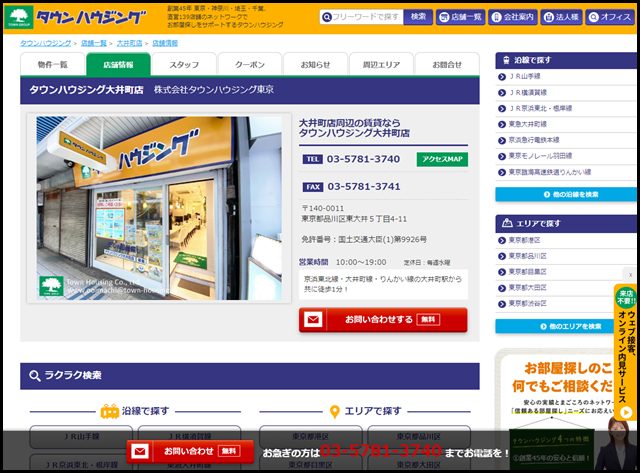Click envelope icon on お問い合わせする button
The height and width of the screenshot is (473, 640).
tap(313, 320)
